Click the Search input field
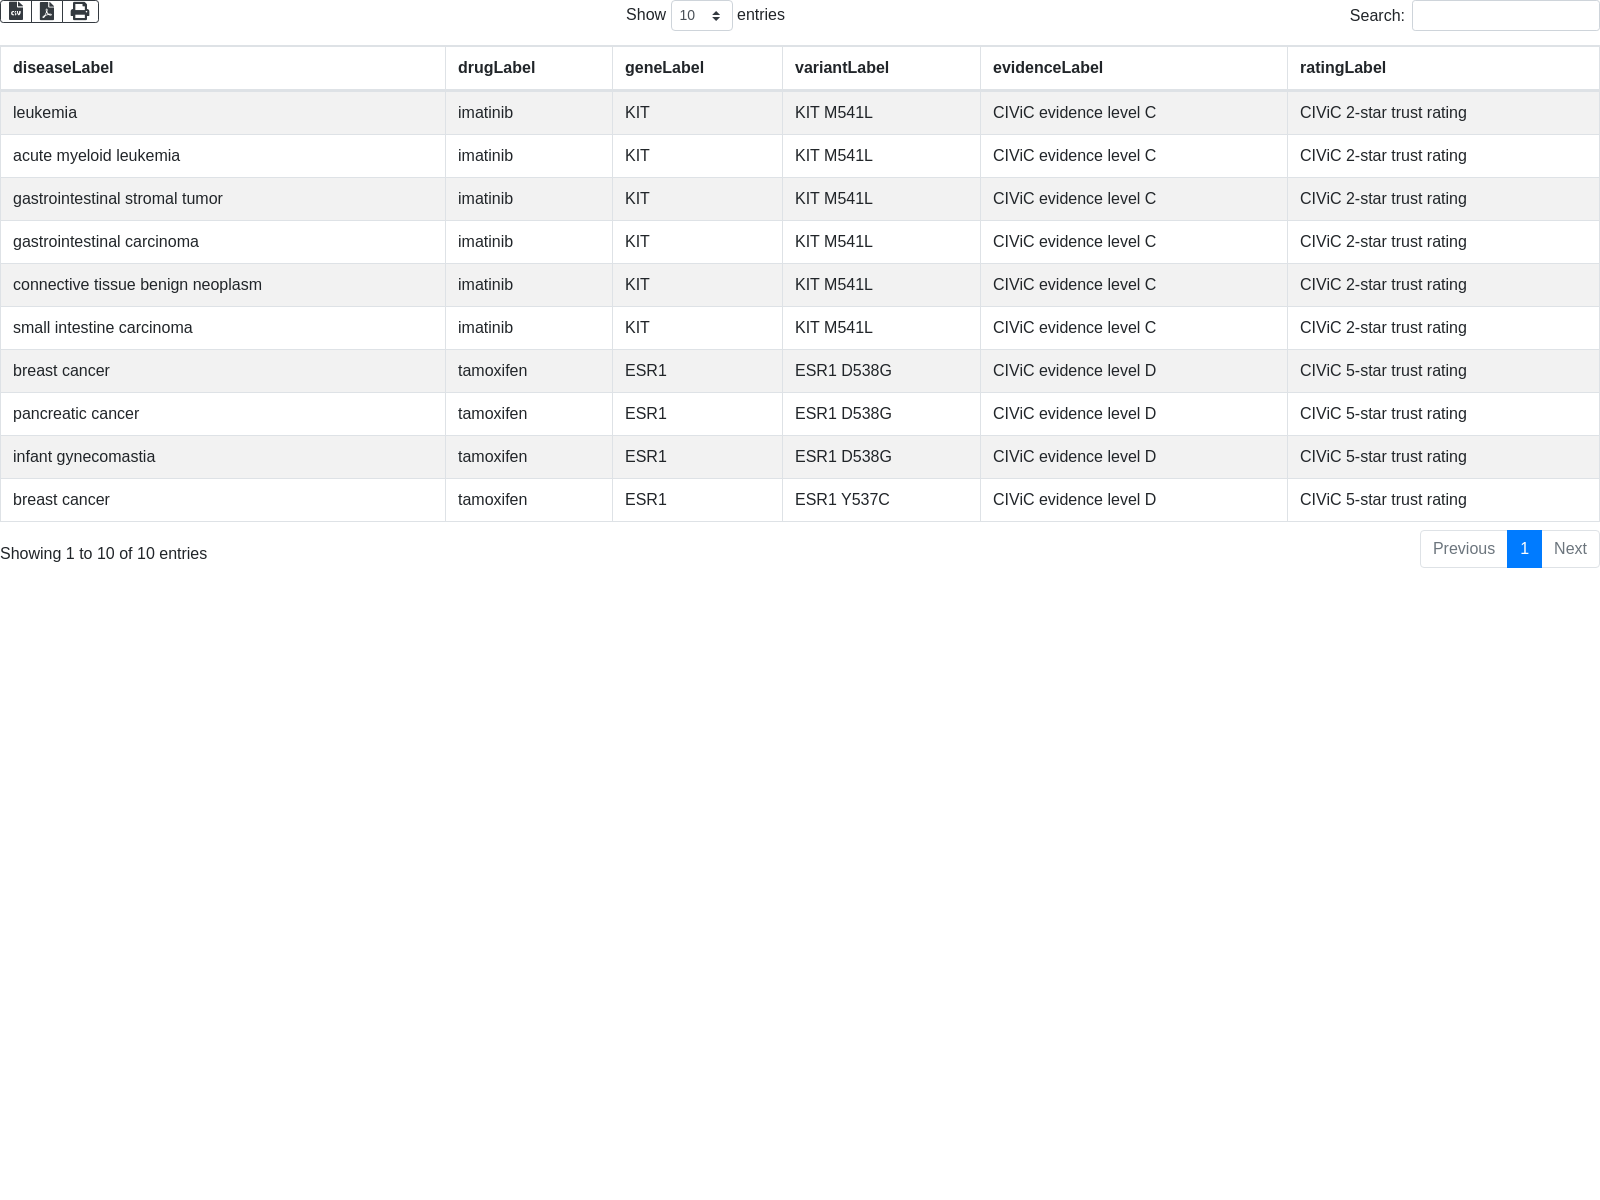 coord(1505,15)
